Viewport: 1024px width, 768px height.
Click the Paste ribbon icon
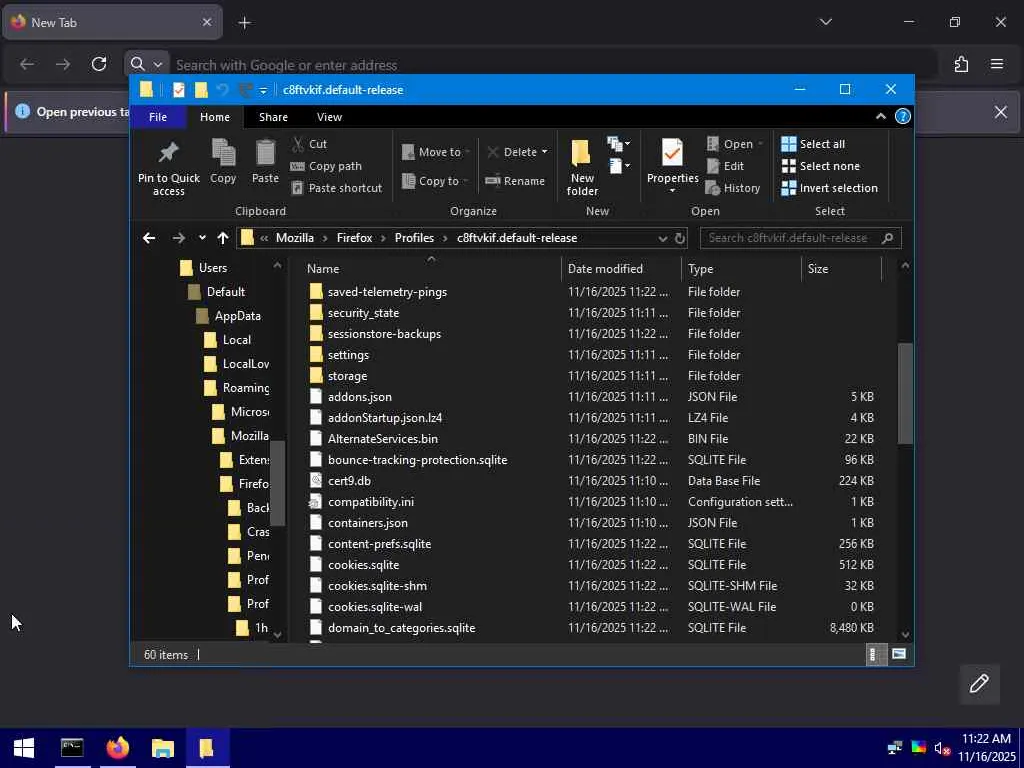265,153
